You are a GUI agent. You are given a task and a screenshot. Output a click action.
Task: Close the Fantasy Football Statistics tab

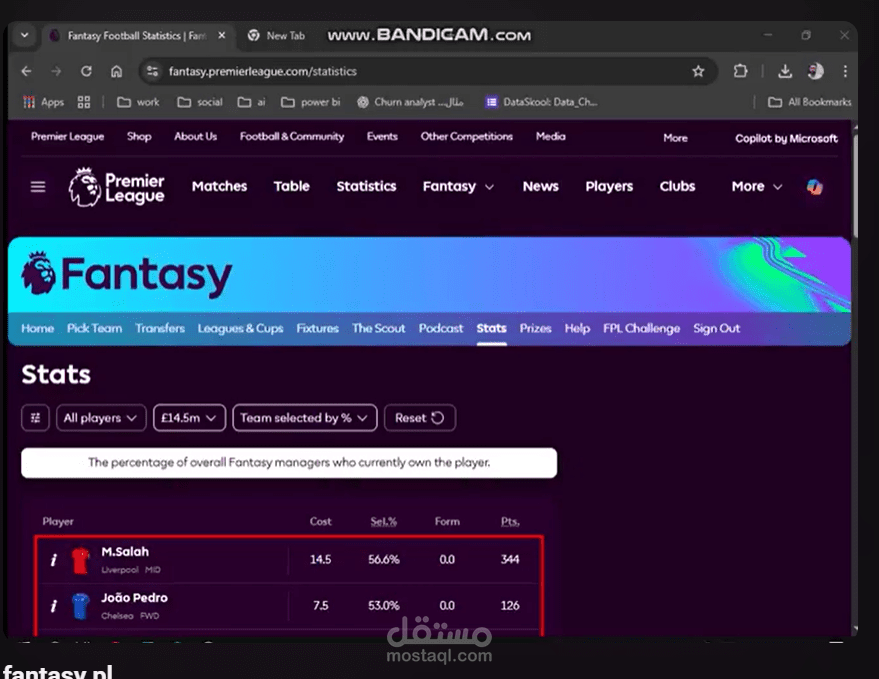coord(221,35)
